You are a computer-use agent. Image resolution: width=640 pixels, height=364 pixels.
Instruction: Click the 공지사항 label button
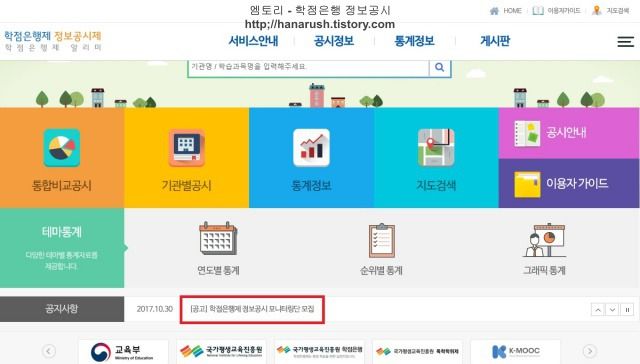point(62,309)
